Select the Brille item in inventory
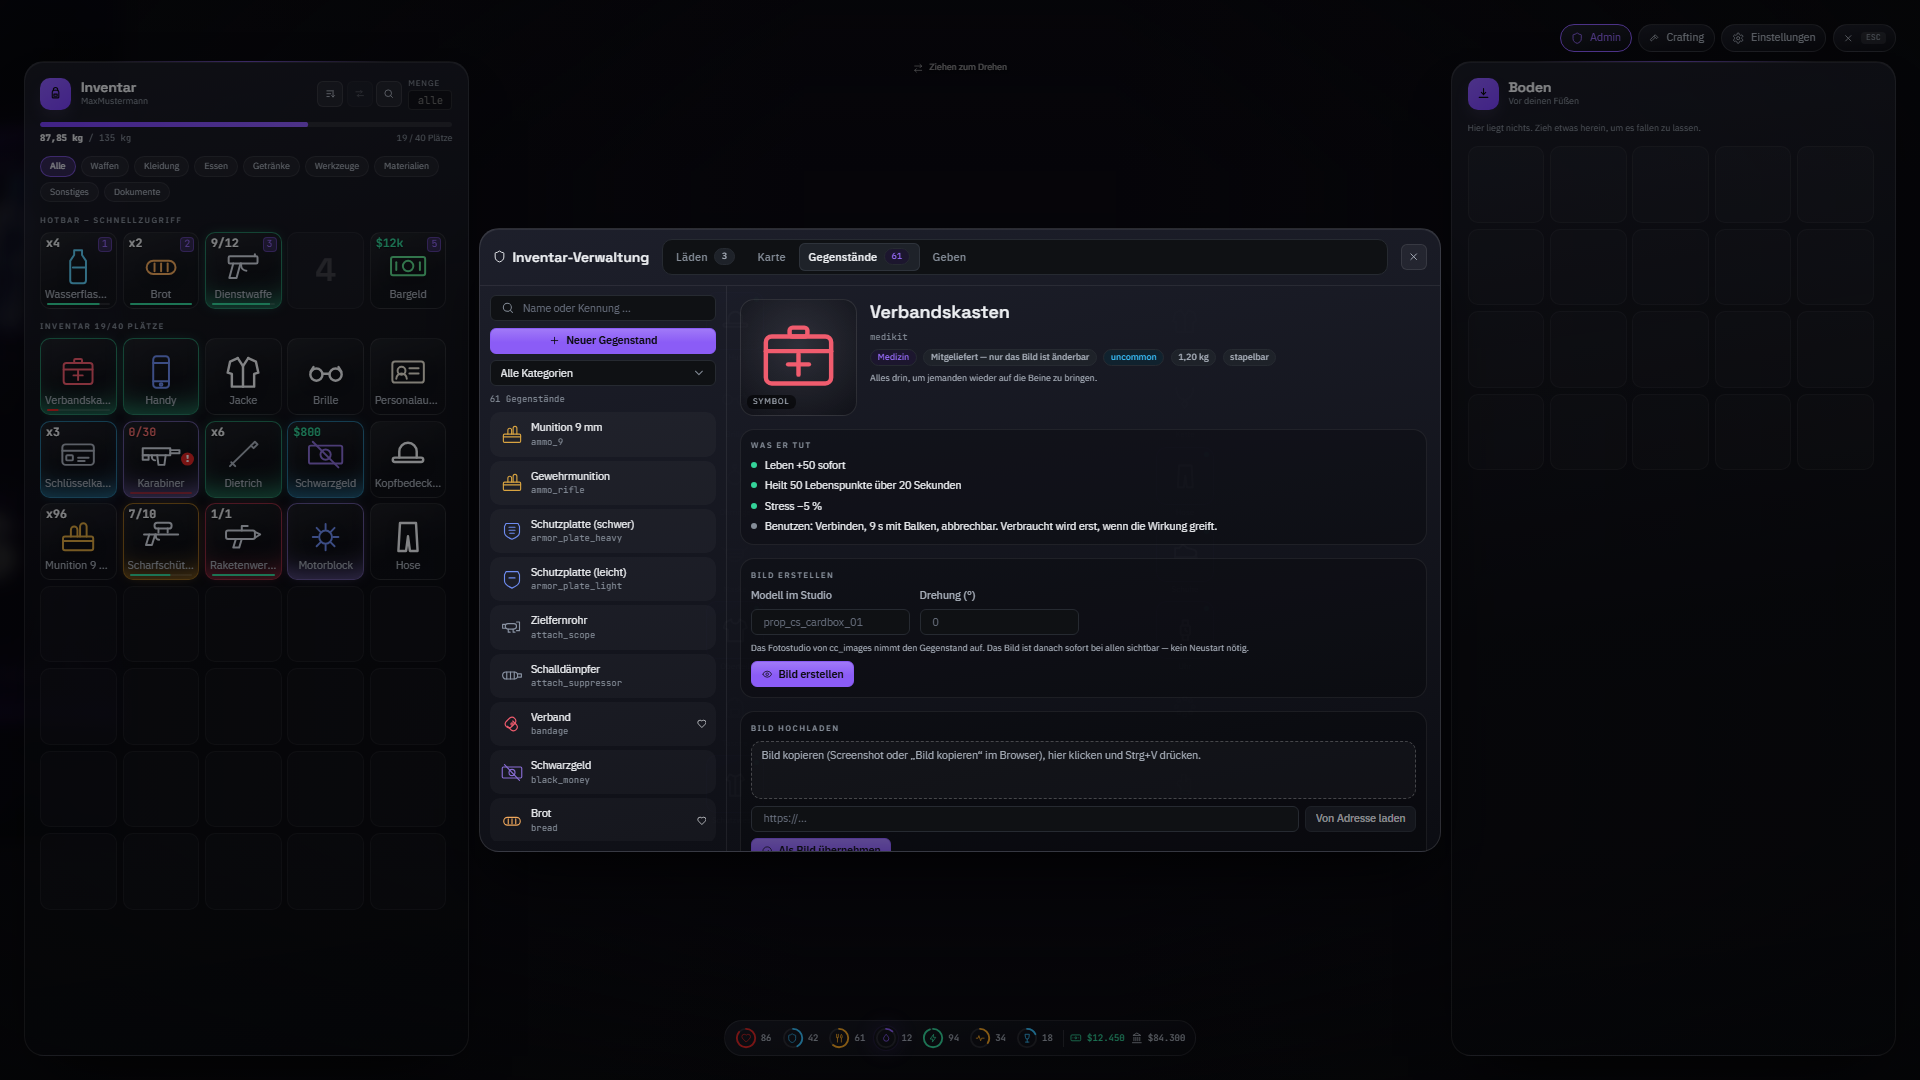Viewport: 1920px width, 1080px height. 326,376
